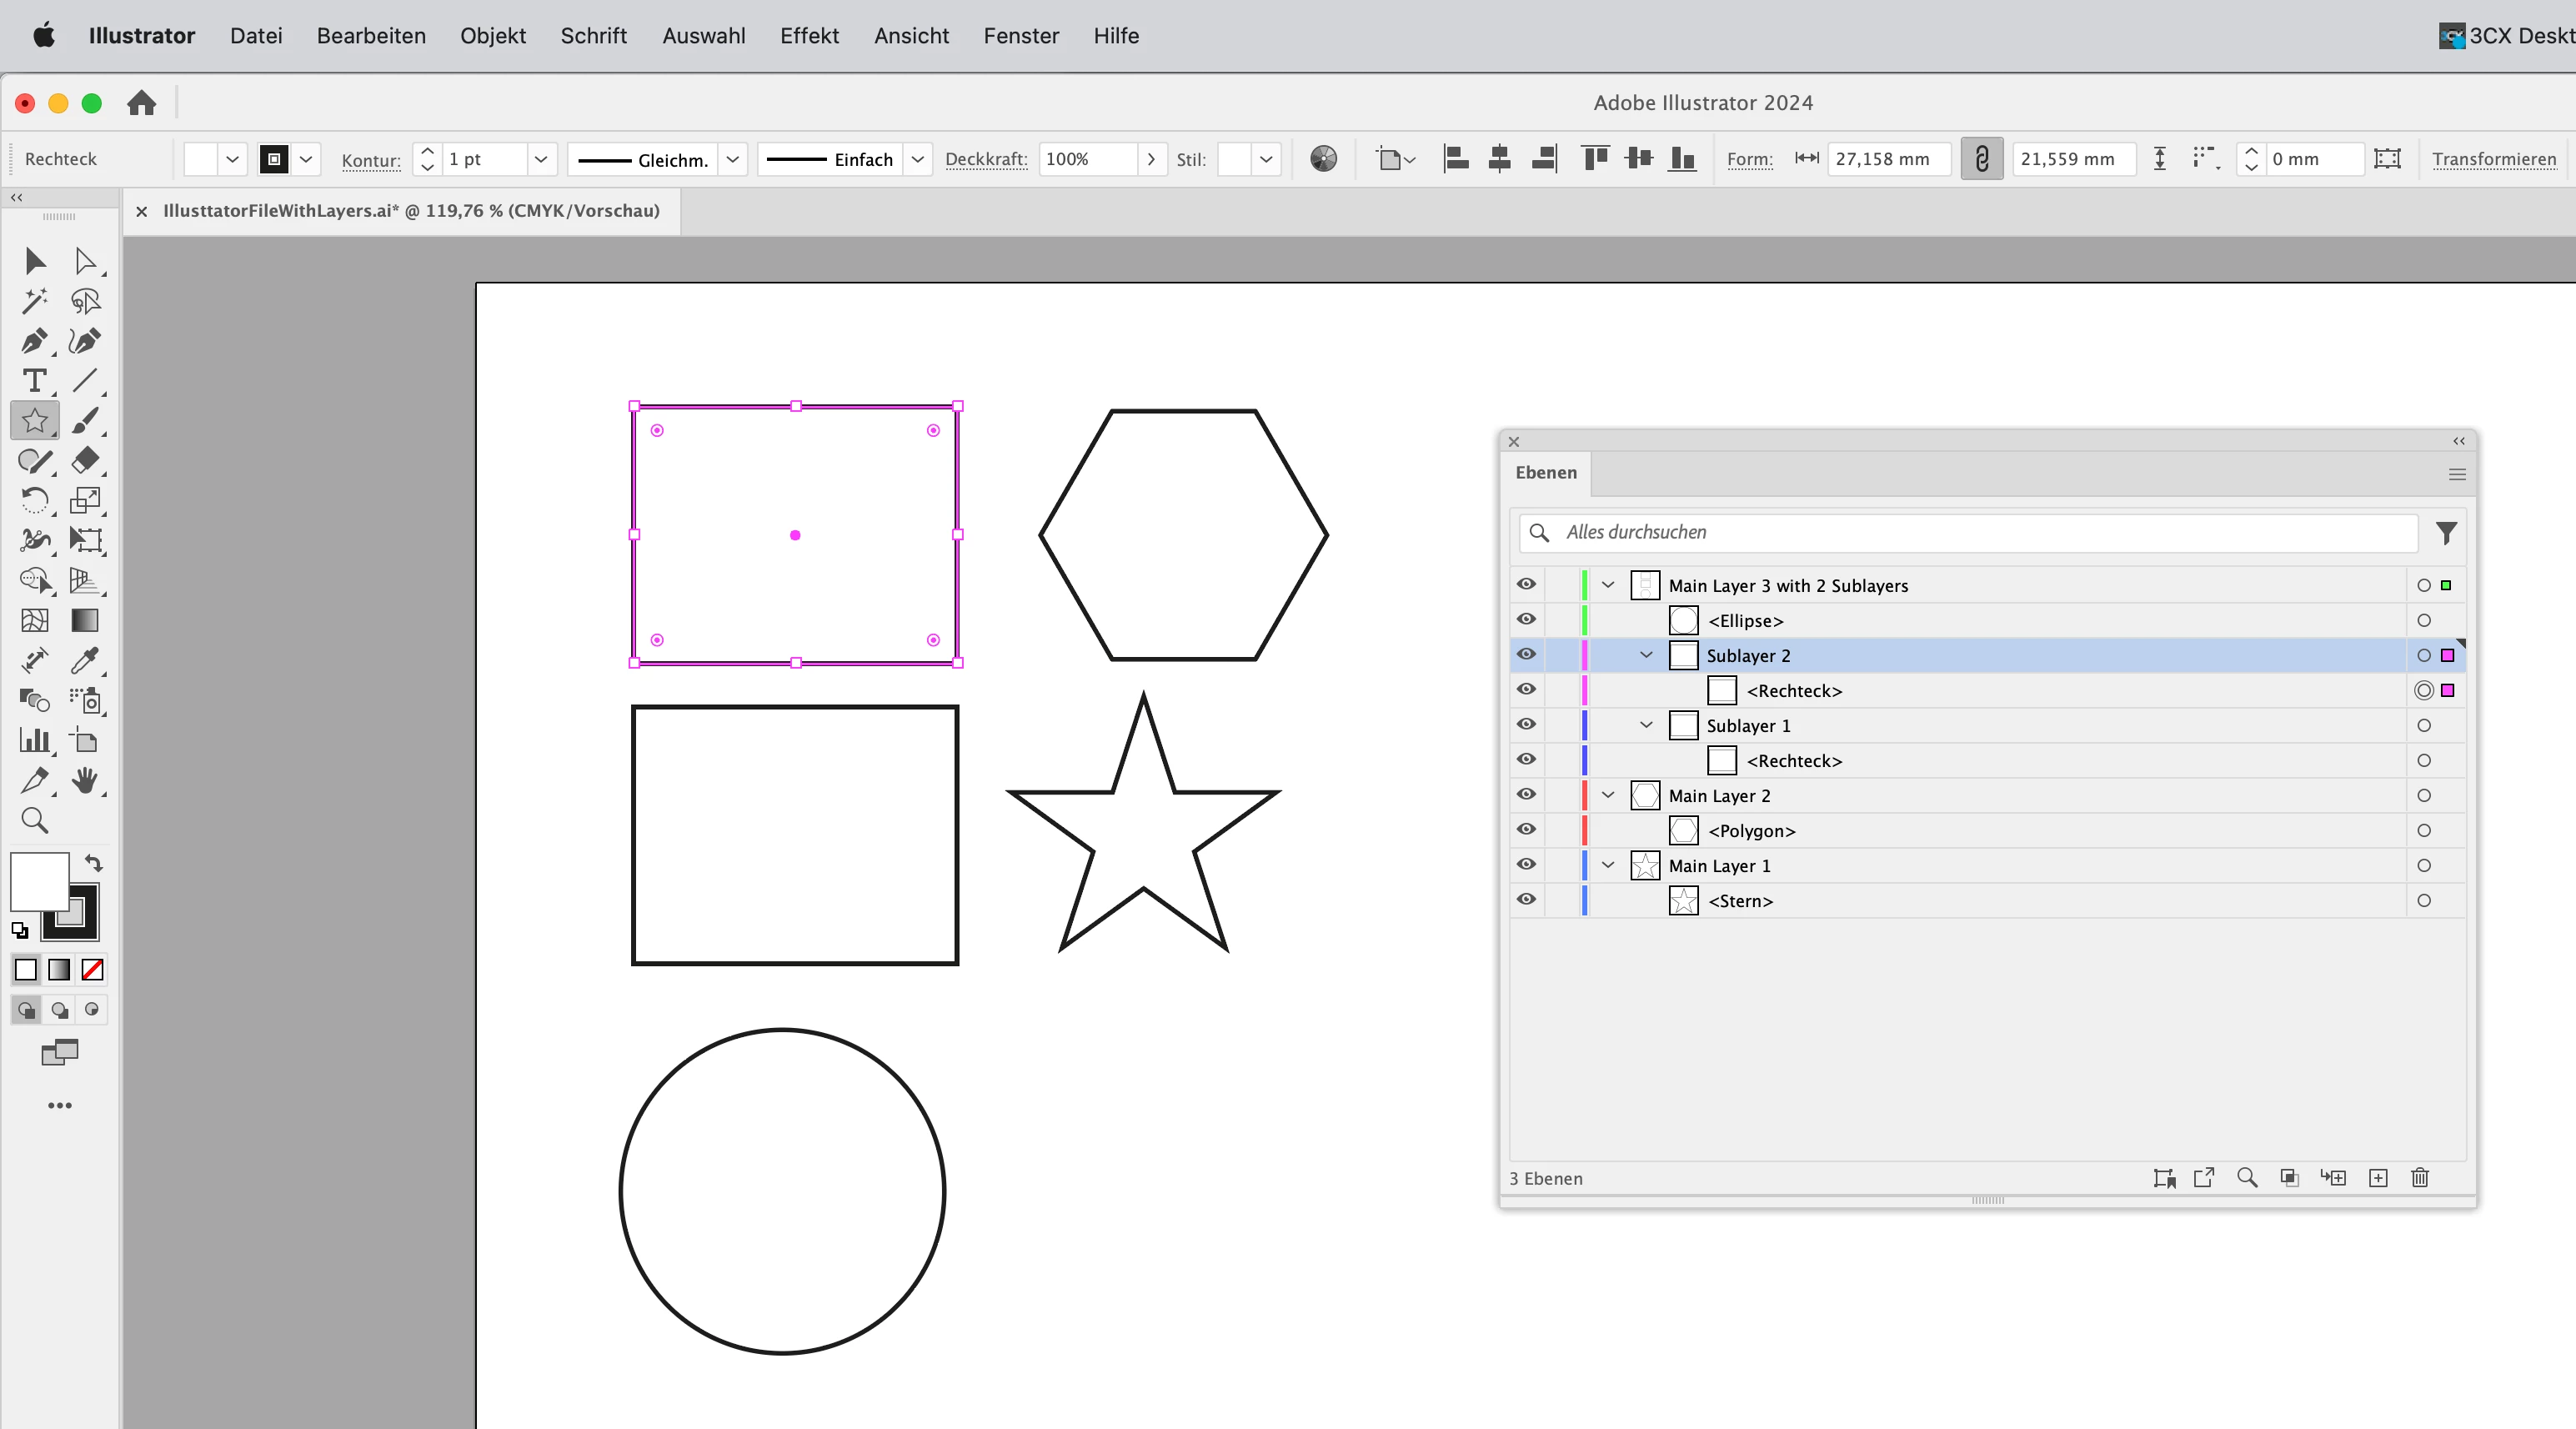Collapse Main Layer 3 with 2 Sublayers

click(x=1608, y=585)
